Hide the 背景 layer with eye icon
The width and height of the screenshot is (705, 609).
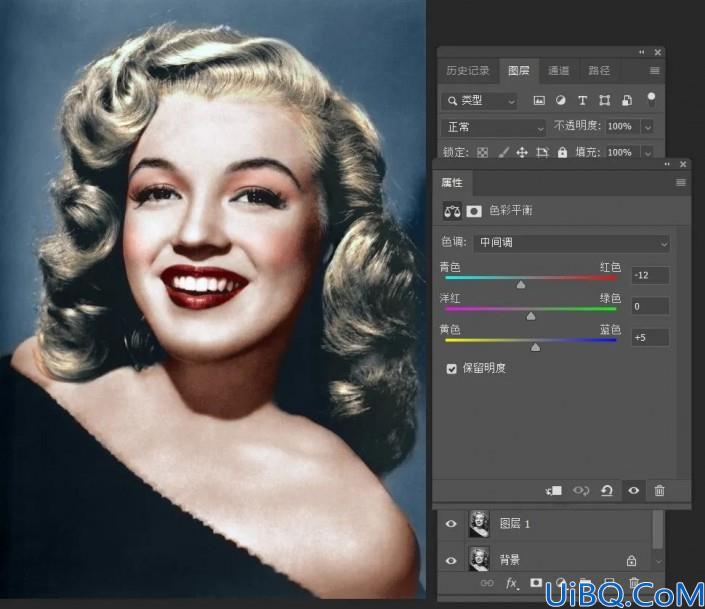coord(451,560)
